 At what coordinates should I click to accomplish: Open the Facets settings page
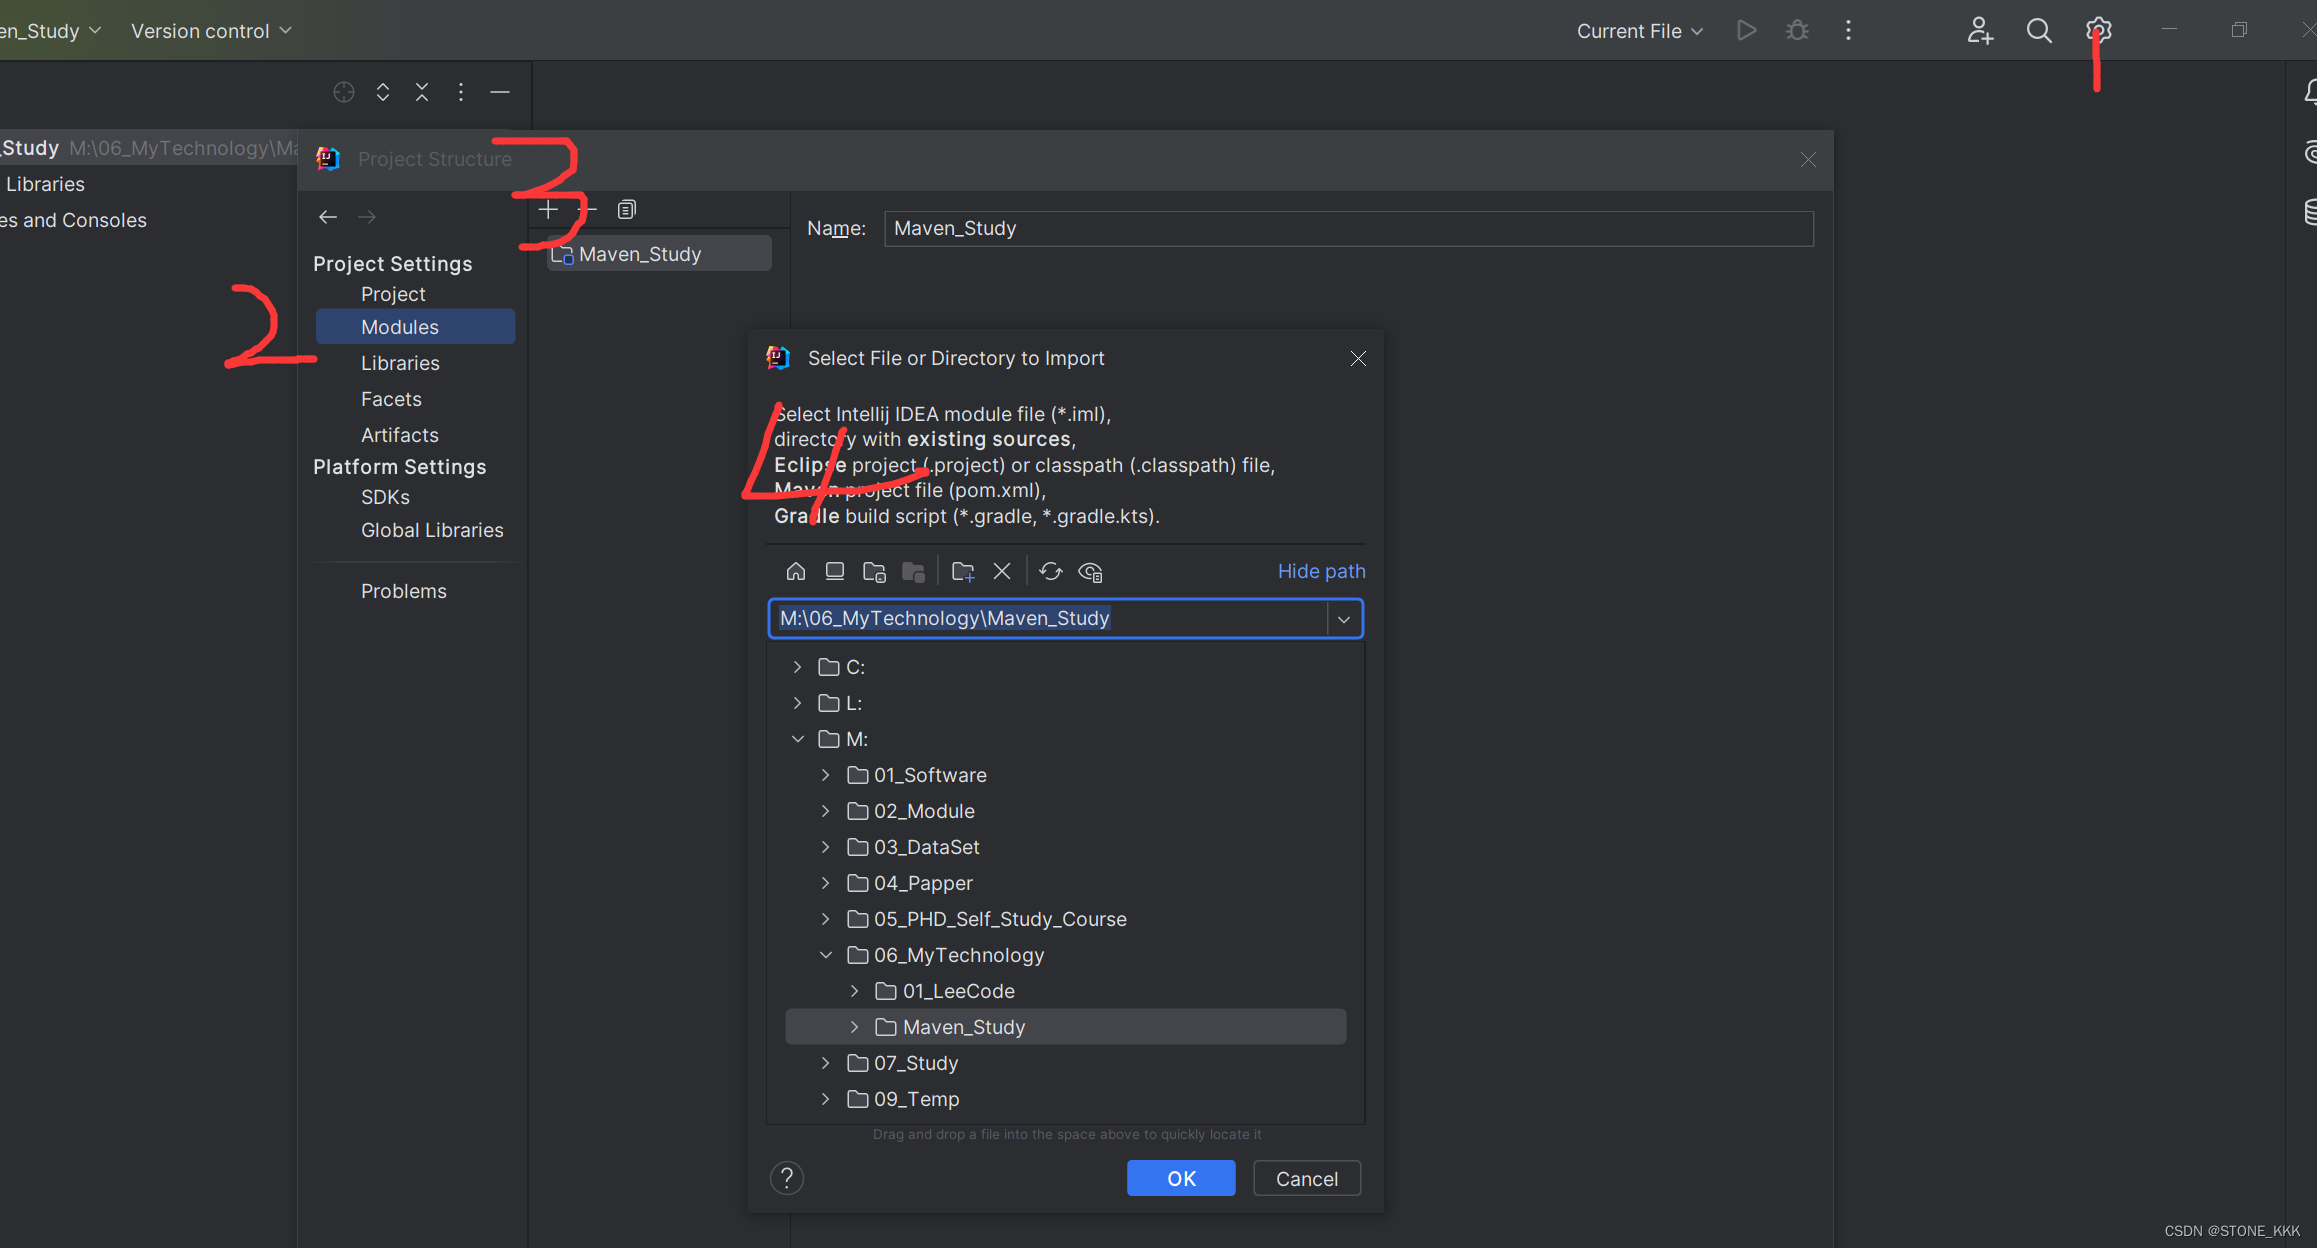[x=391, y=399]
